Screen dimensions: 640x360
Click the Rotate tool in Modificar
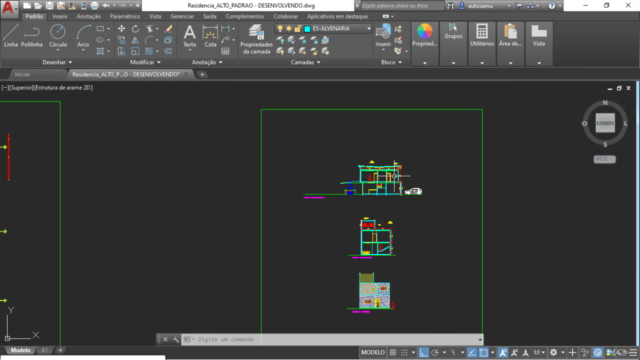point(135,29)
